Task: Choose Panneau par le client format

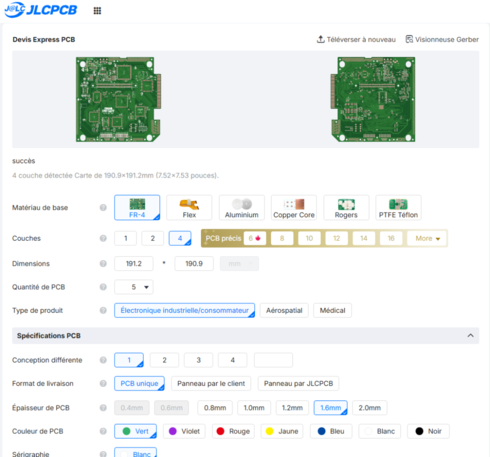Action: tap(211, 383)
